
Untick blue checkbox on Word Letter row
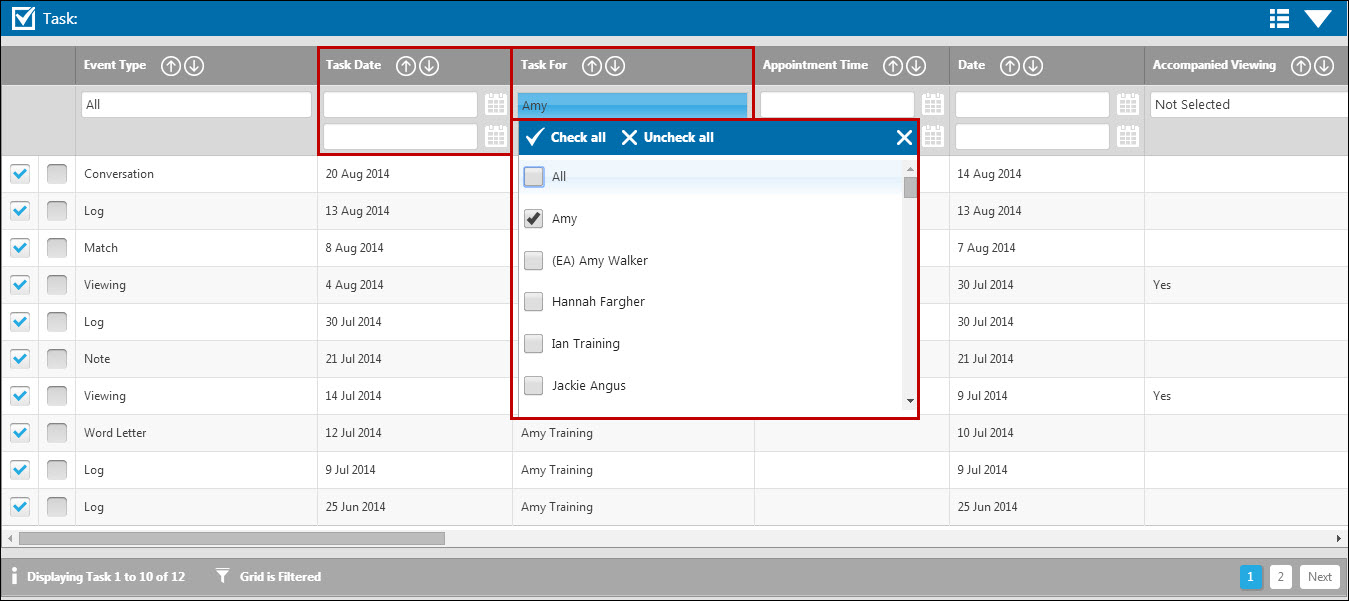tap(20, 433)
